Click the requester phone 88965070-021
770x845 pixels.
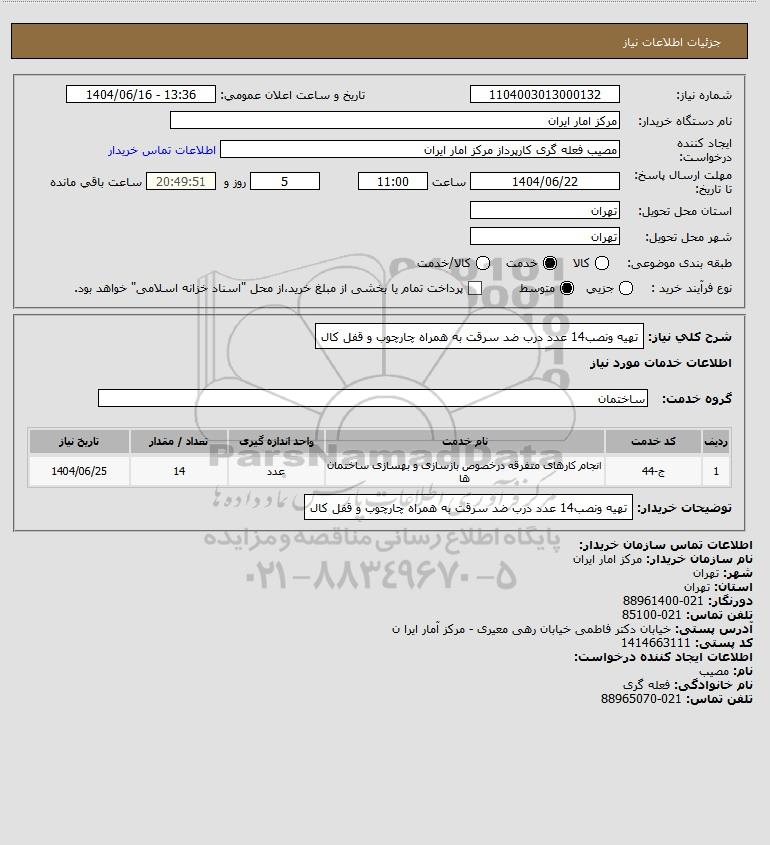click(x=641, y=699)
